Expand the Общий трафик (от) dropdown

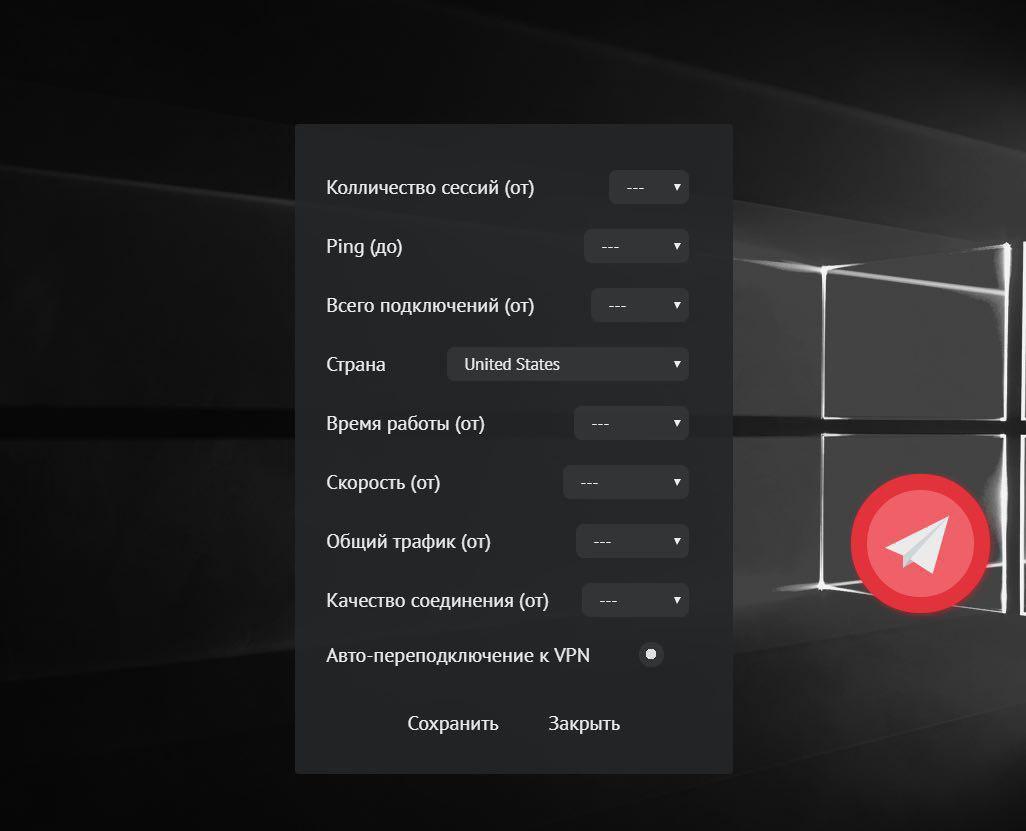click(632, 541)
